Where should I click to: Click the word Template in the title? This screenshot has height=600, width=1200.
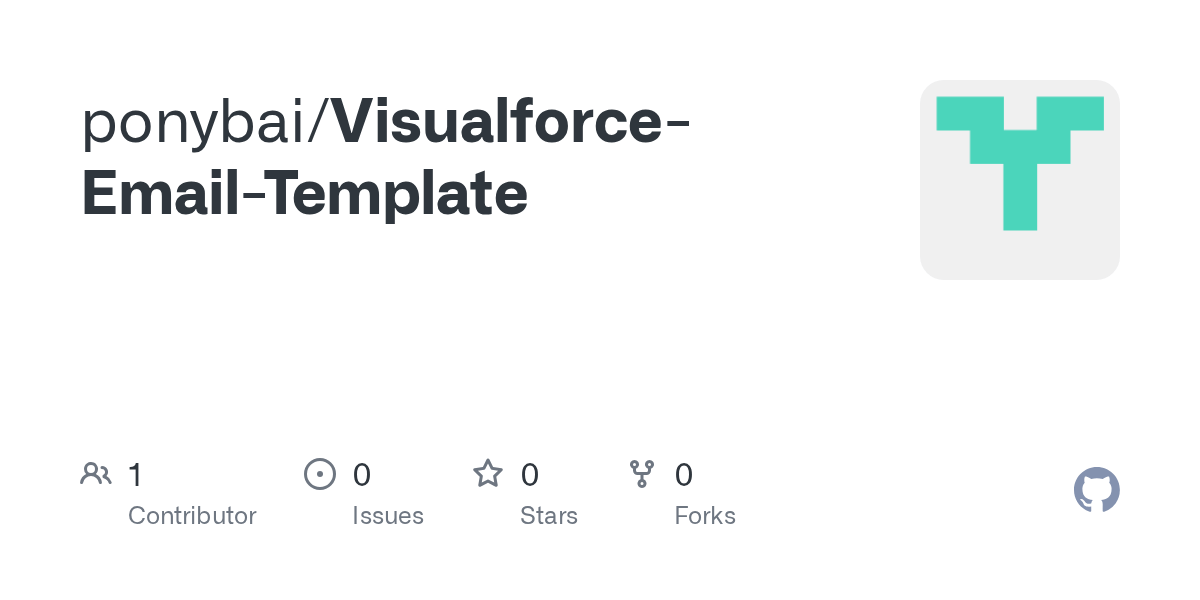(396, 196)
